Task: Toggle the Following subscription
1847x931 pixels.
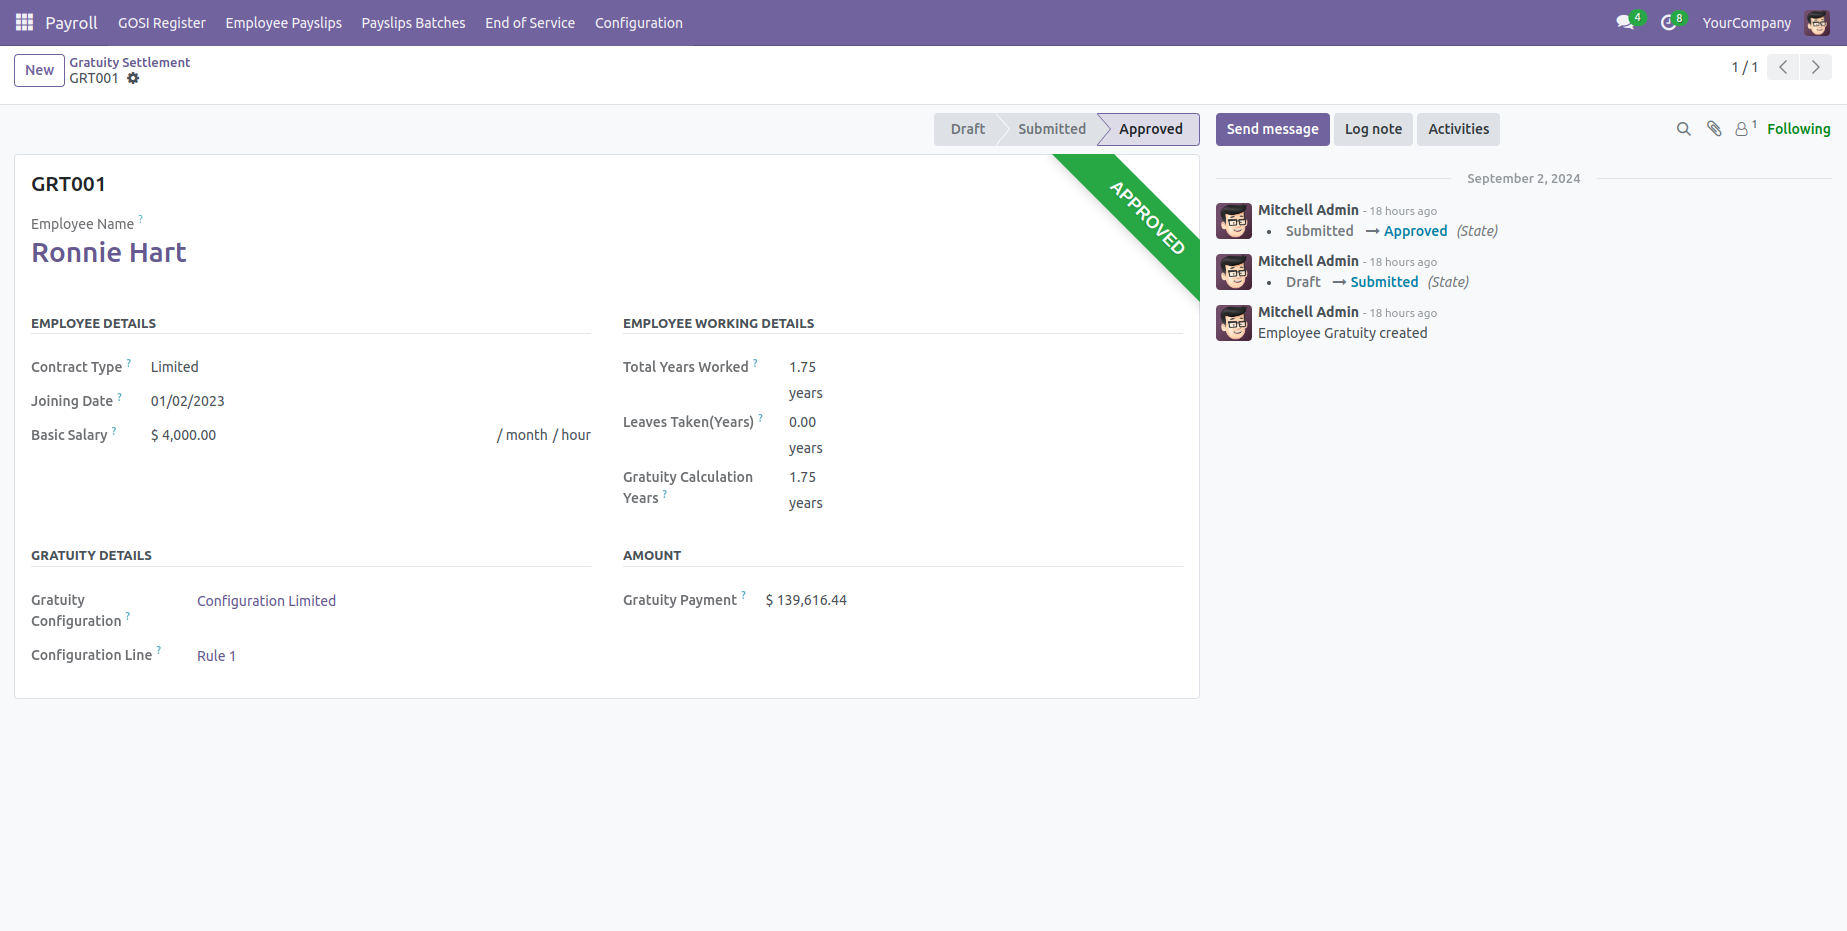Action: click(x=1798, y=129)
